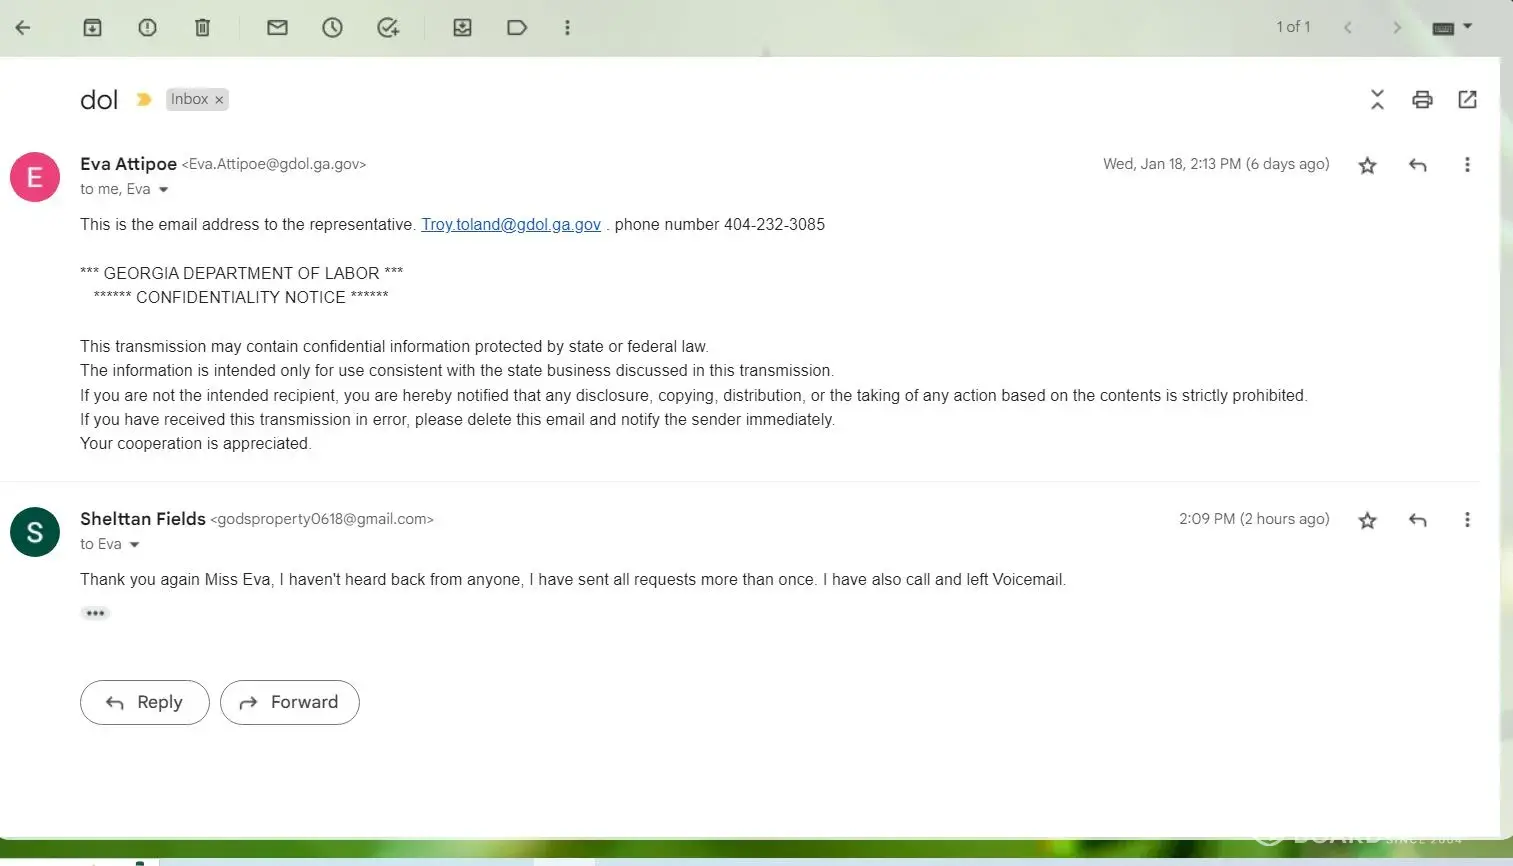Print the entire conversation
1513x866 pixels.
(1422, 99)
